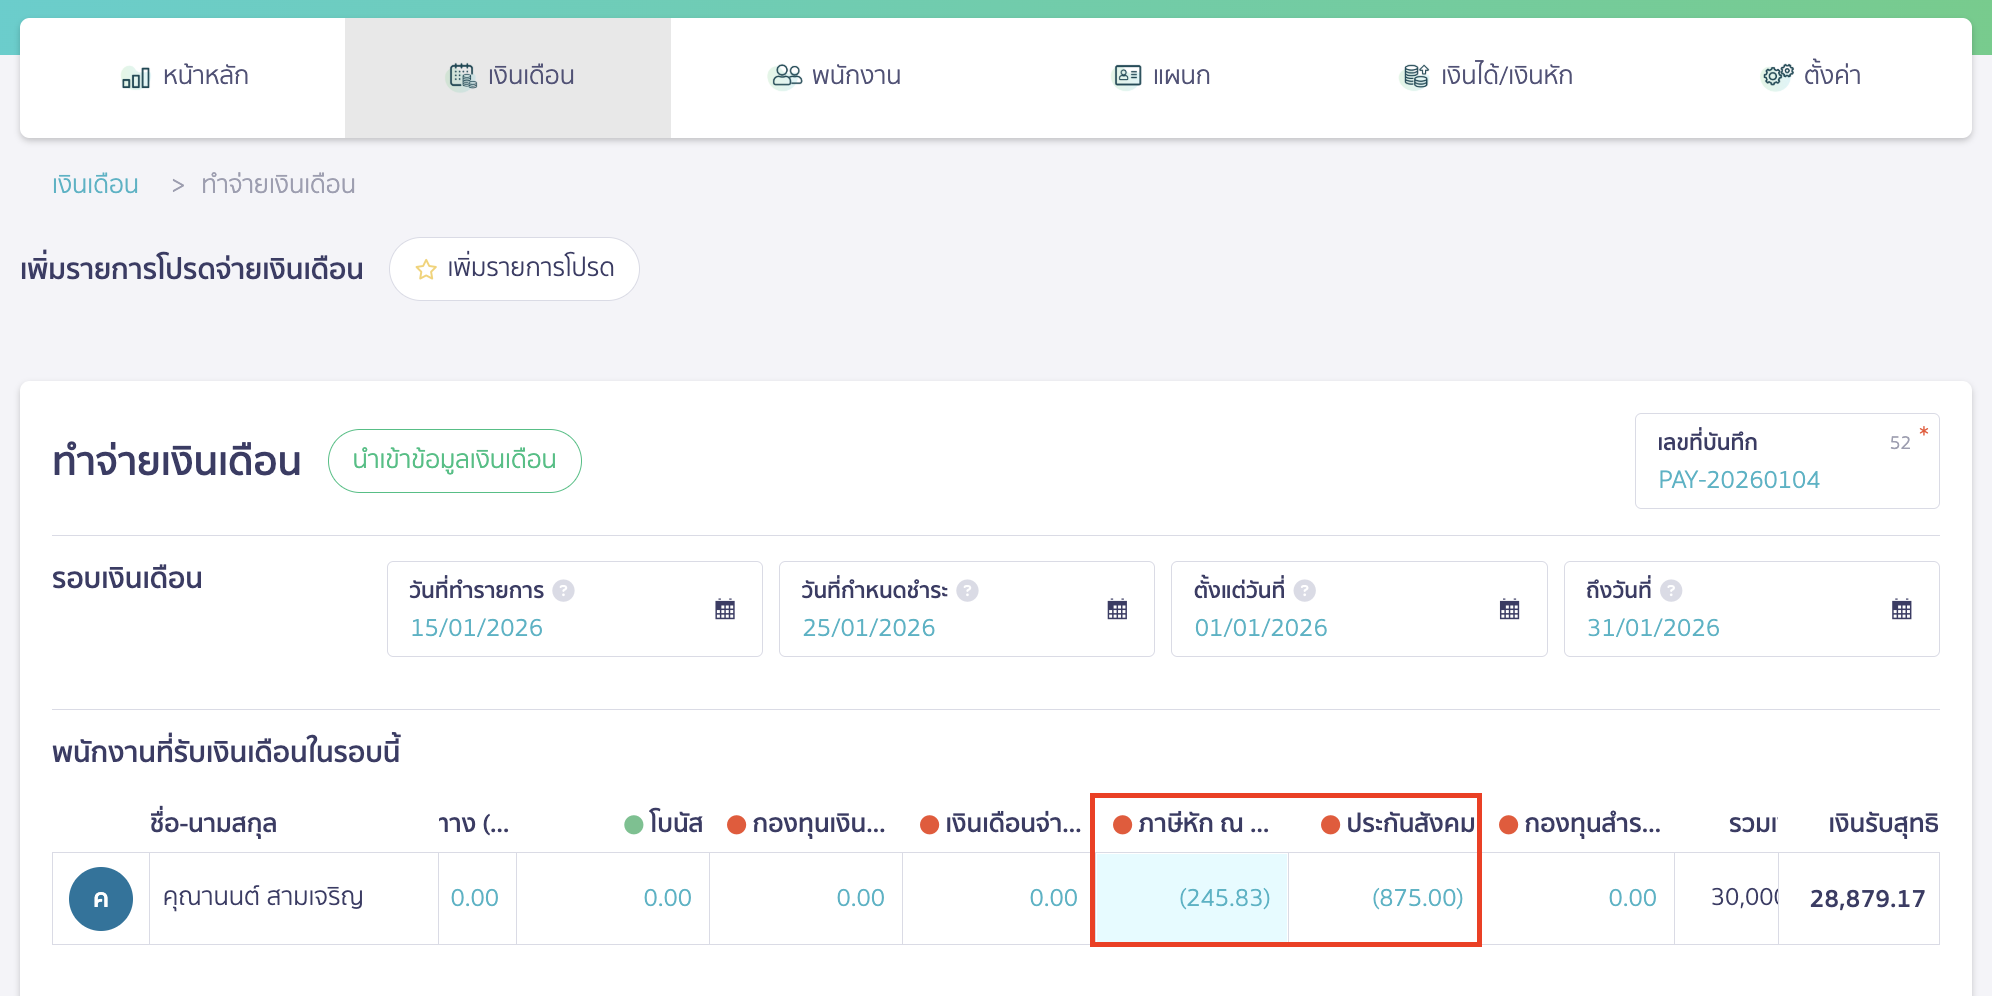Image resolution: width=1992 pixels, height=996 pixels.
Task: Select the gear icon for ตั้งค่า
Action: point(1774,74)
